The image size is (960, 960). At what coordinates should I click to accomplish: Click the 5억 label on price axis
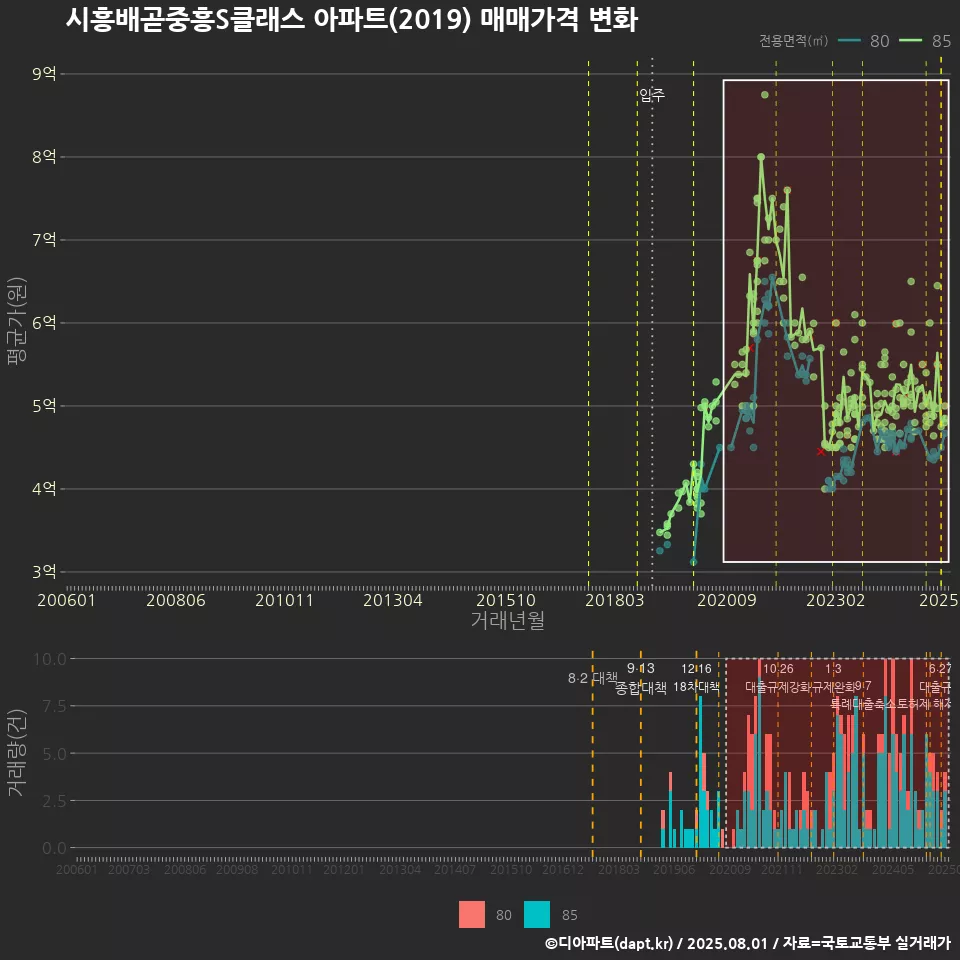pyautogui.click(x=44, y=406)
